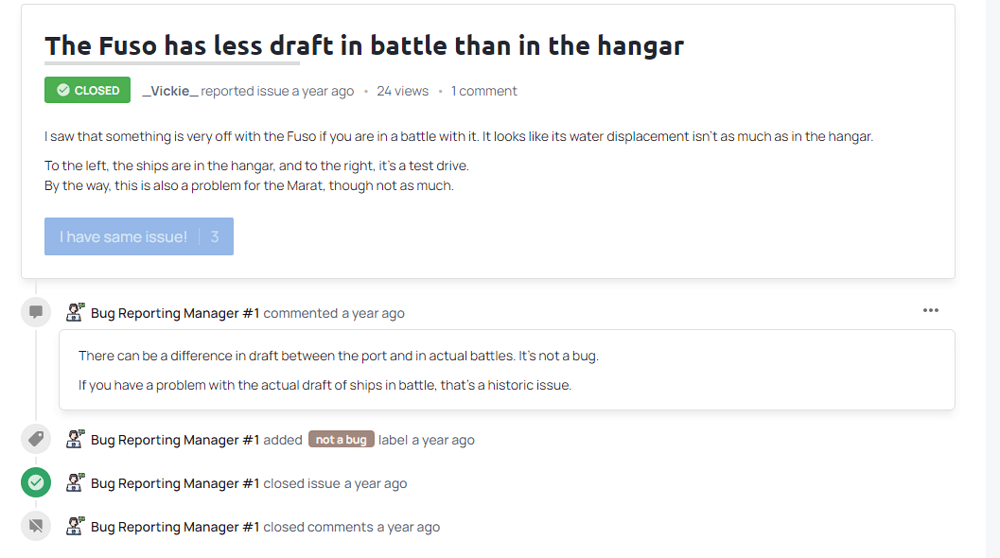The image size is (1000, 558).
Task: Click the manager avatar on the 'closed comments' row
Action: (75, 526)
